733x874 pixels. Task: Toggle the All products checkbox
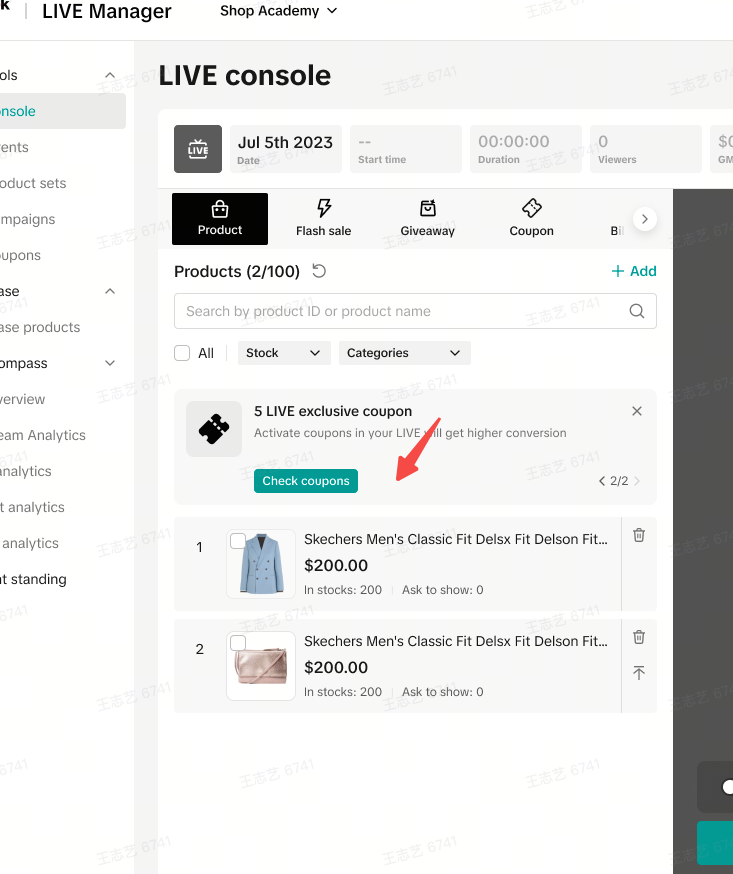[182, 353]
